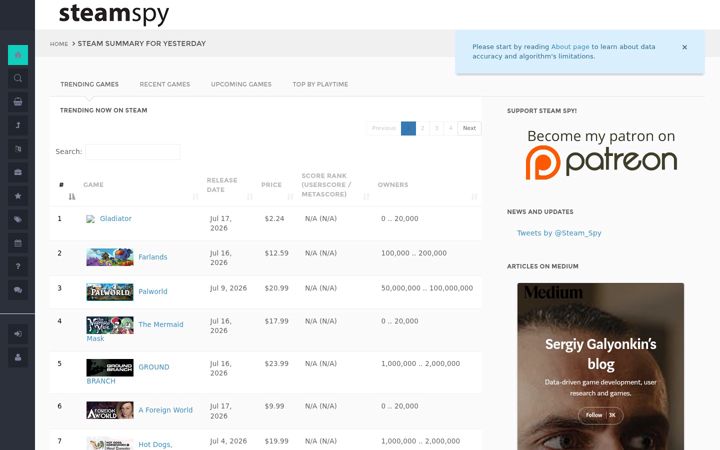This screenshot has width=720, height=450.
Task: Switch to the Top by Playtime tab
Action: pos(321,84)
